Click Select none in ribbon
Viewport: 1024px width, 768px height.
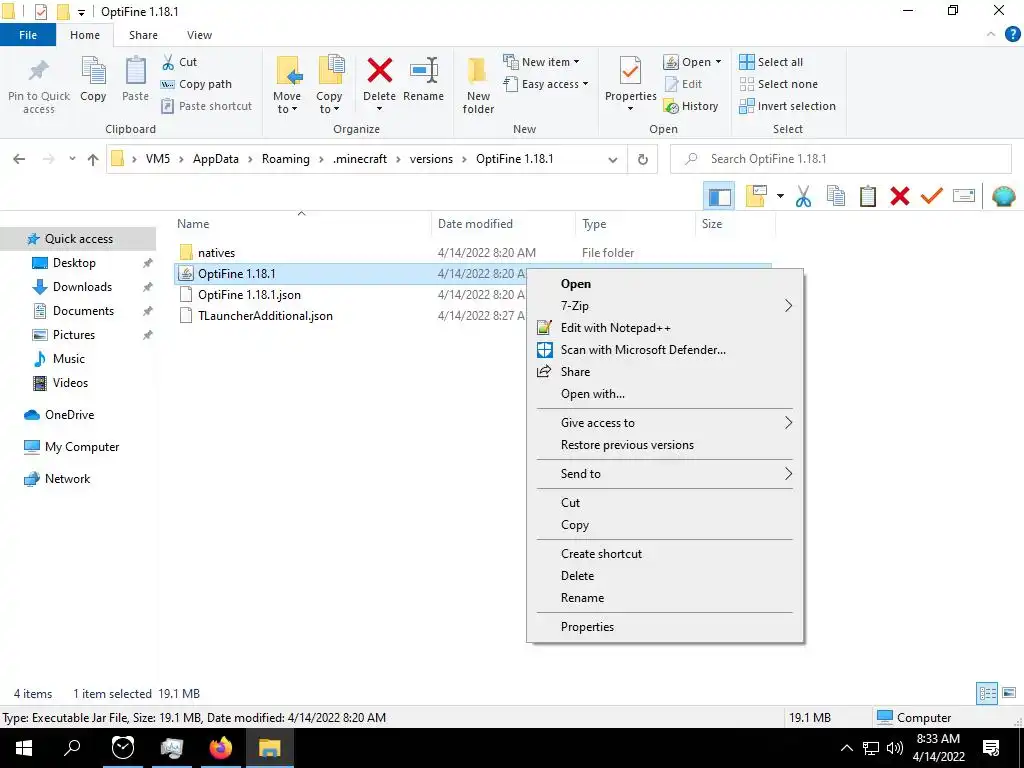[x=778, y=84]
